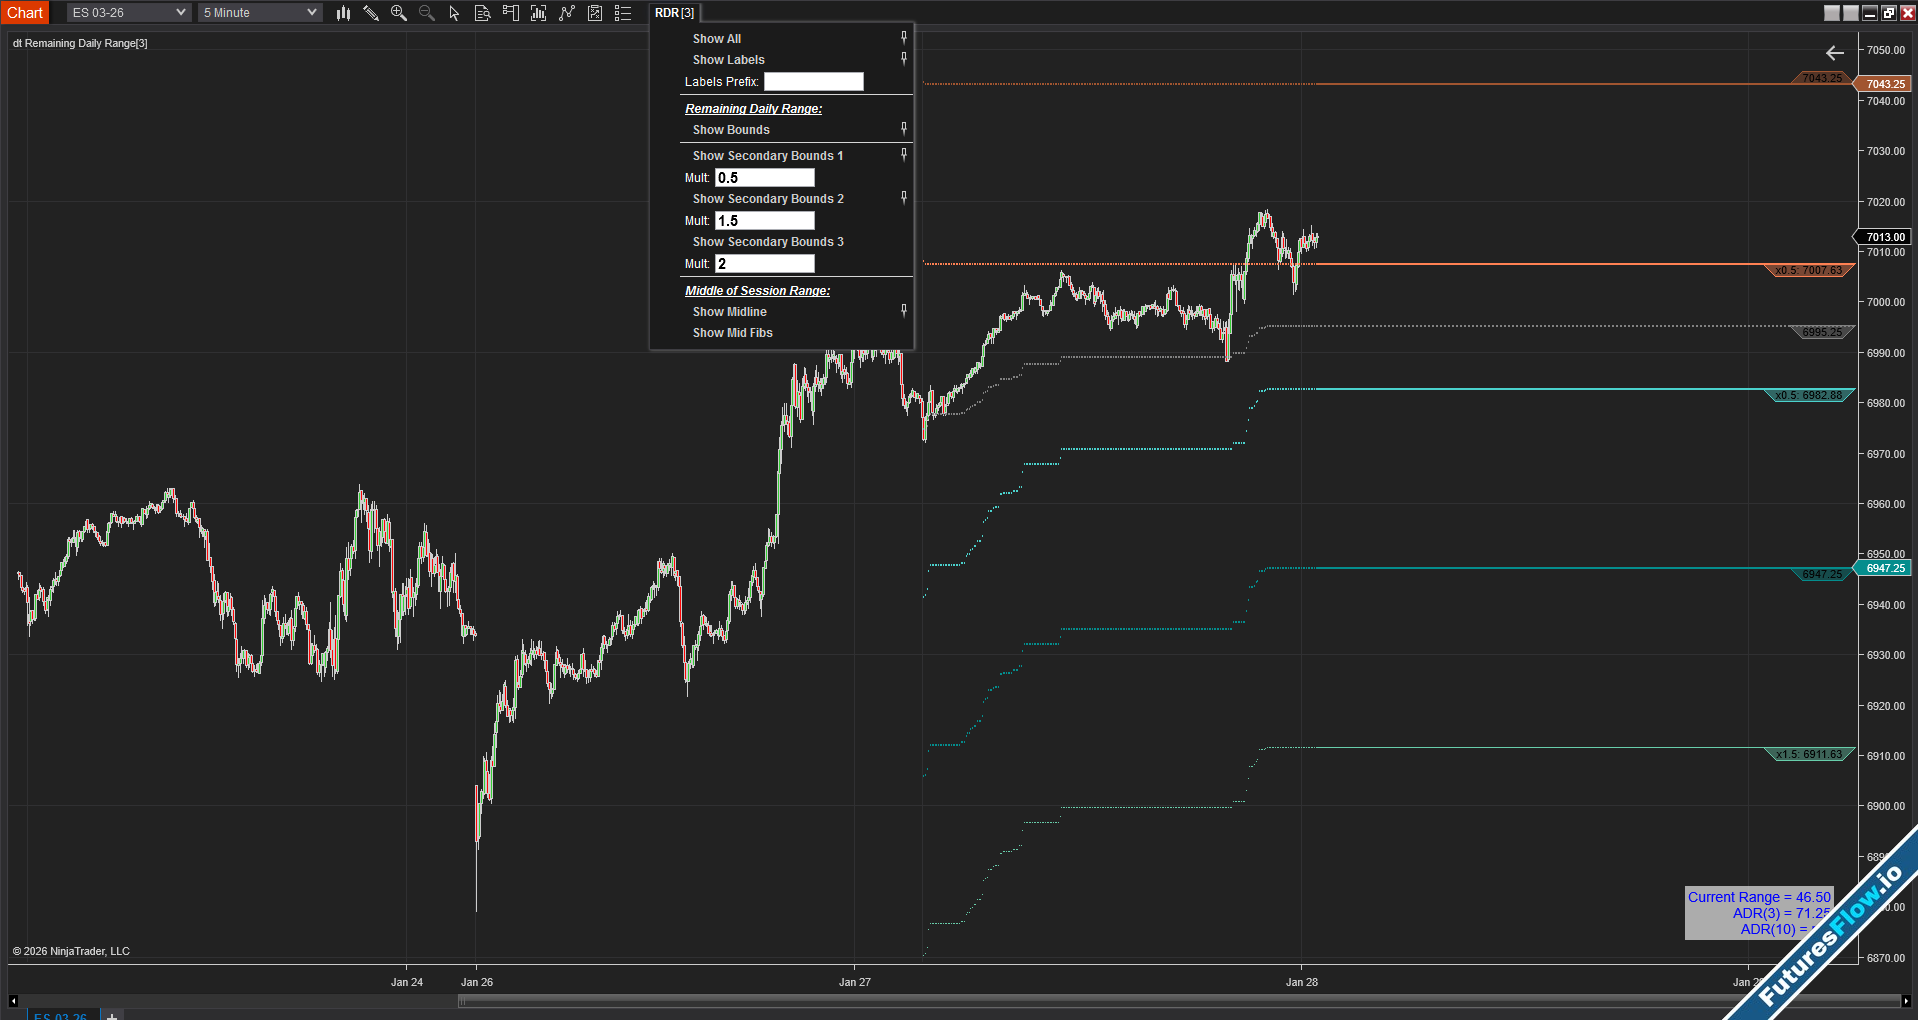Click the orange Chart button
This screenshot has width=1918, height=1020.
pyautogui.click(x=25, y=13)
